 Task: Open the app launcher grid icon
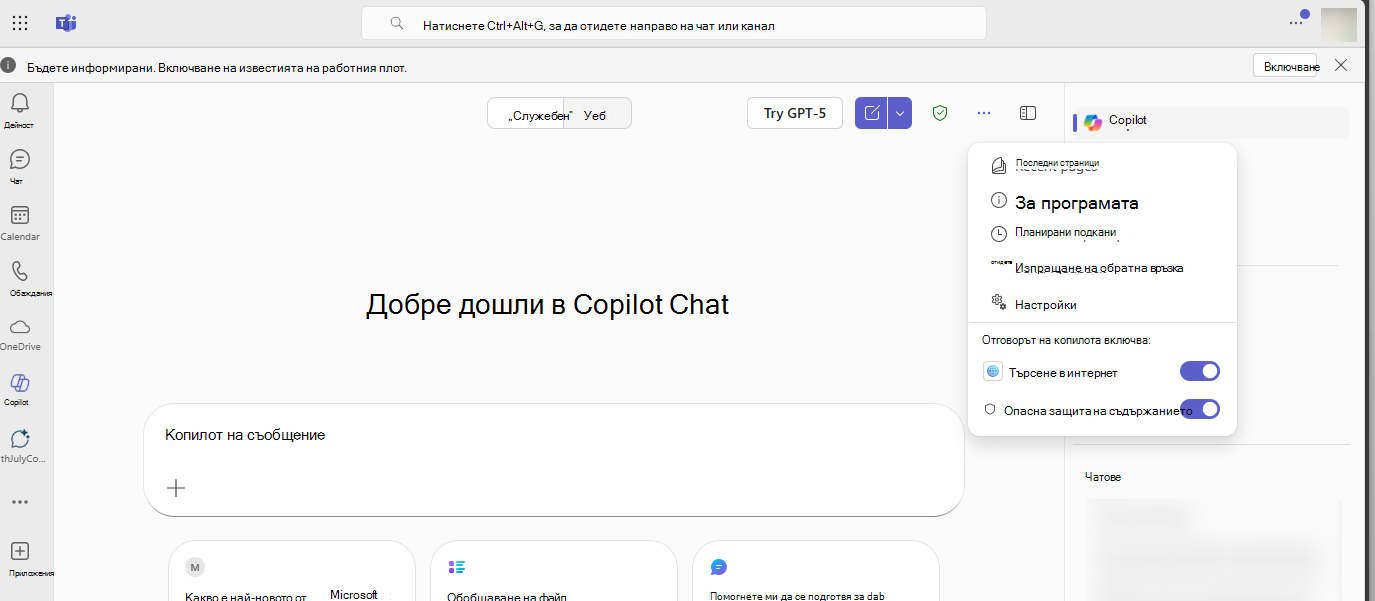(x=20, y=23)
